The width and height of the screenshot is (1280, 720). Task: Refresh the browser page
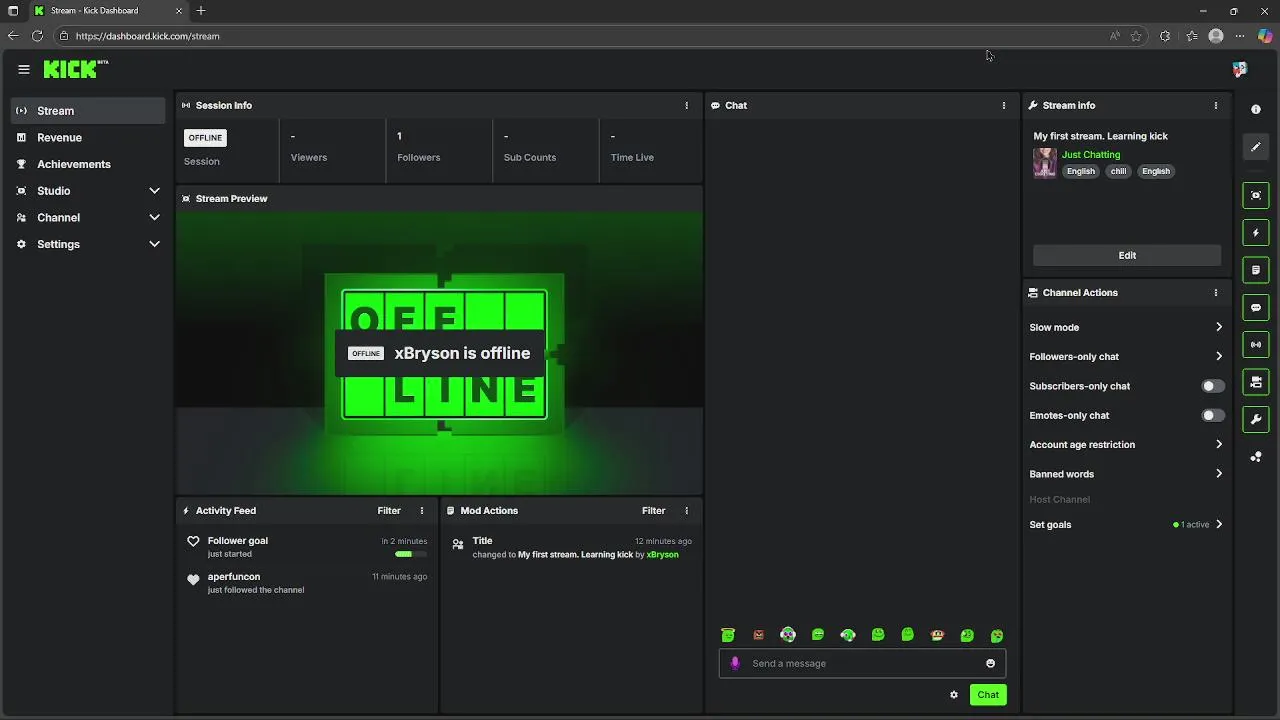click(37, 36)
